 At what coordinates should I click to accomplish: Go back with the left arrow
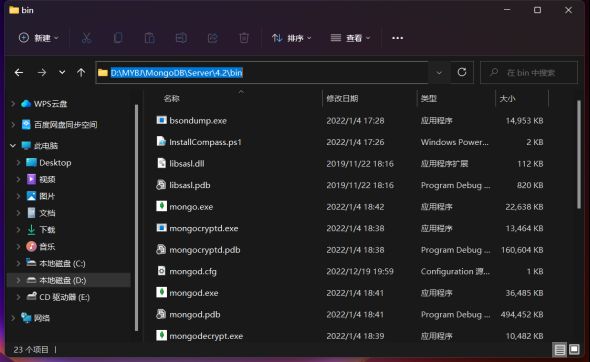coord(19,72)
